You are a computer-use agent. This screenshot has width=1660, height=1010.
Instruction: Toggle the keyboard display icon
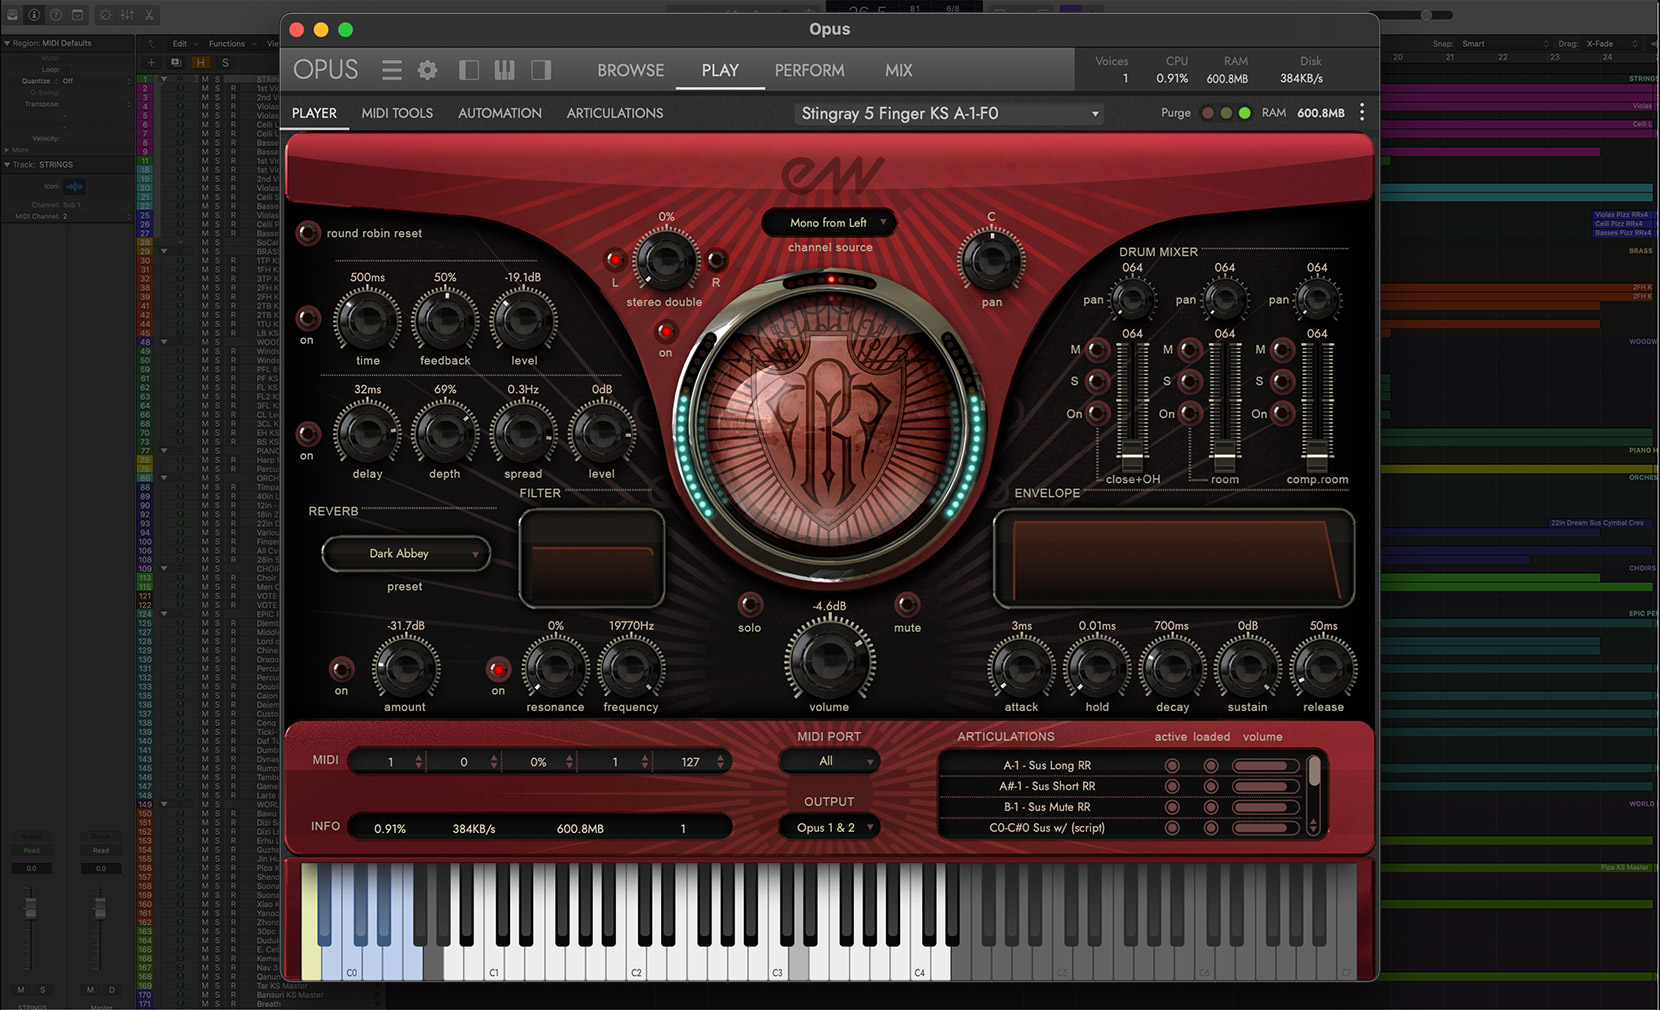click(504, 70)
